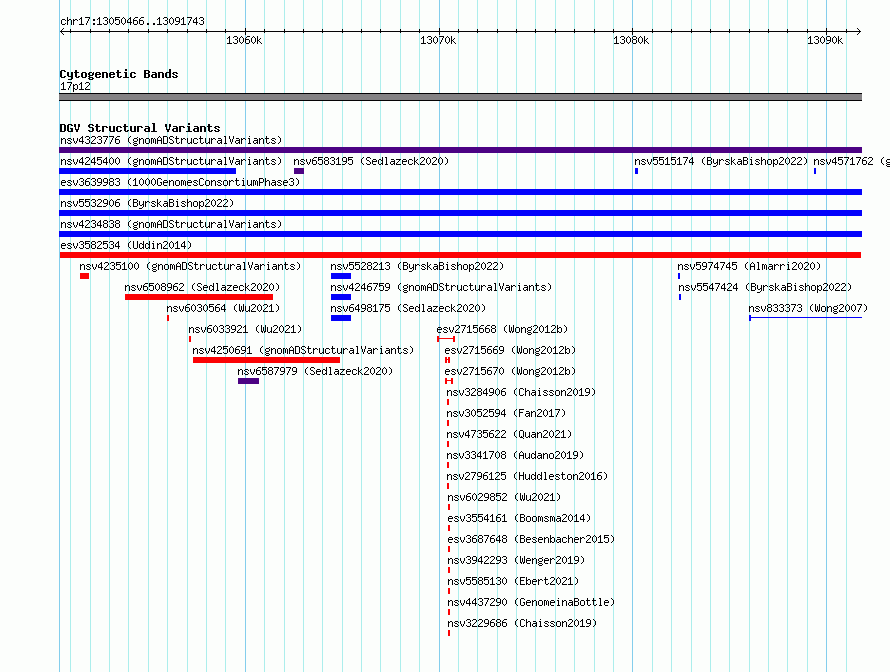This screenshot has height=672, width=890.
Task: Select esv2715669 (Wong2012b) label
Action: tap(510, 350)
